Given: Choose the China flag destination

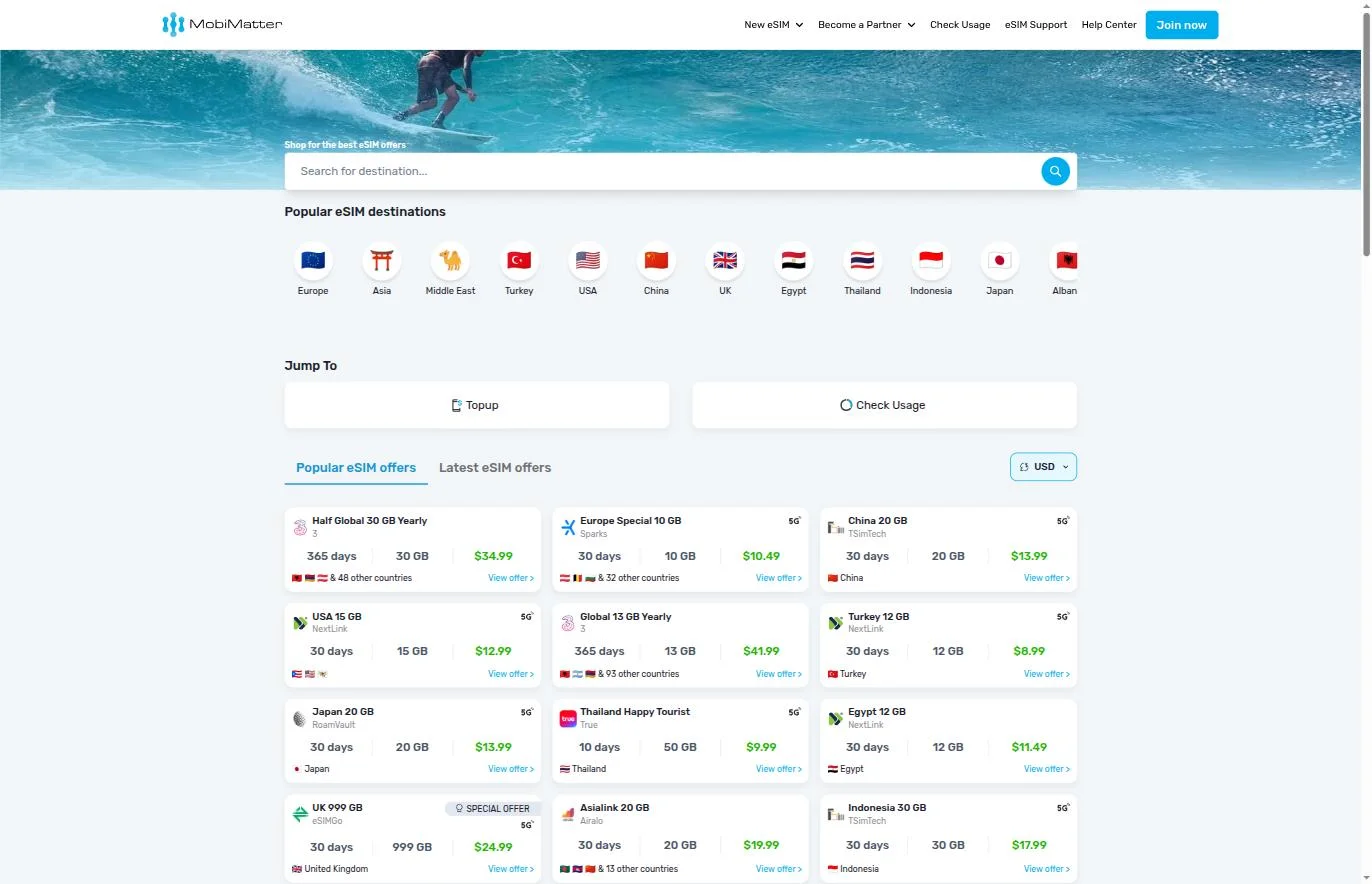Looking at the screenshot, I should [x=656, y=261].
